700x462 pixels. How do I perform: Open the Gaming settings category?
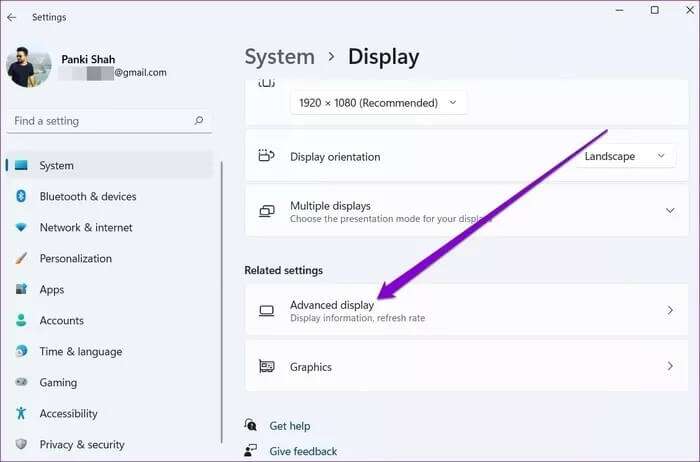tap(58, 383)
